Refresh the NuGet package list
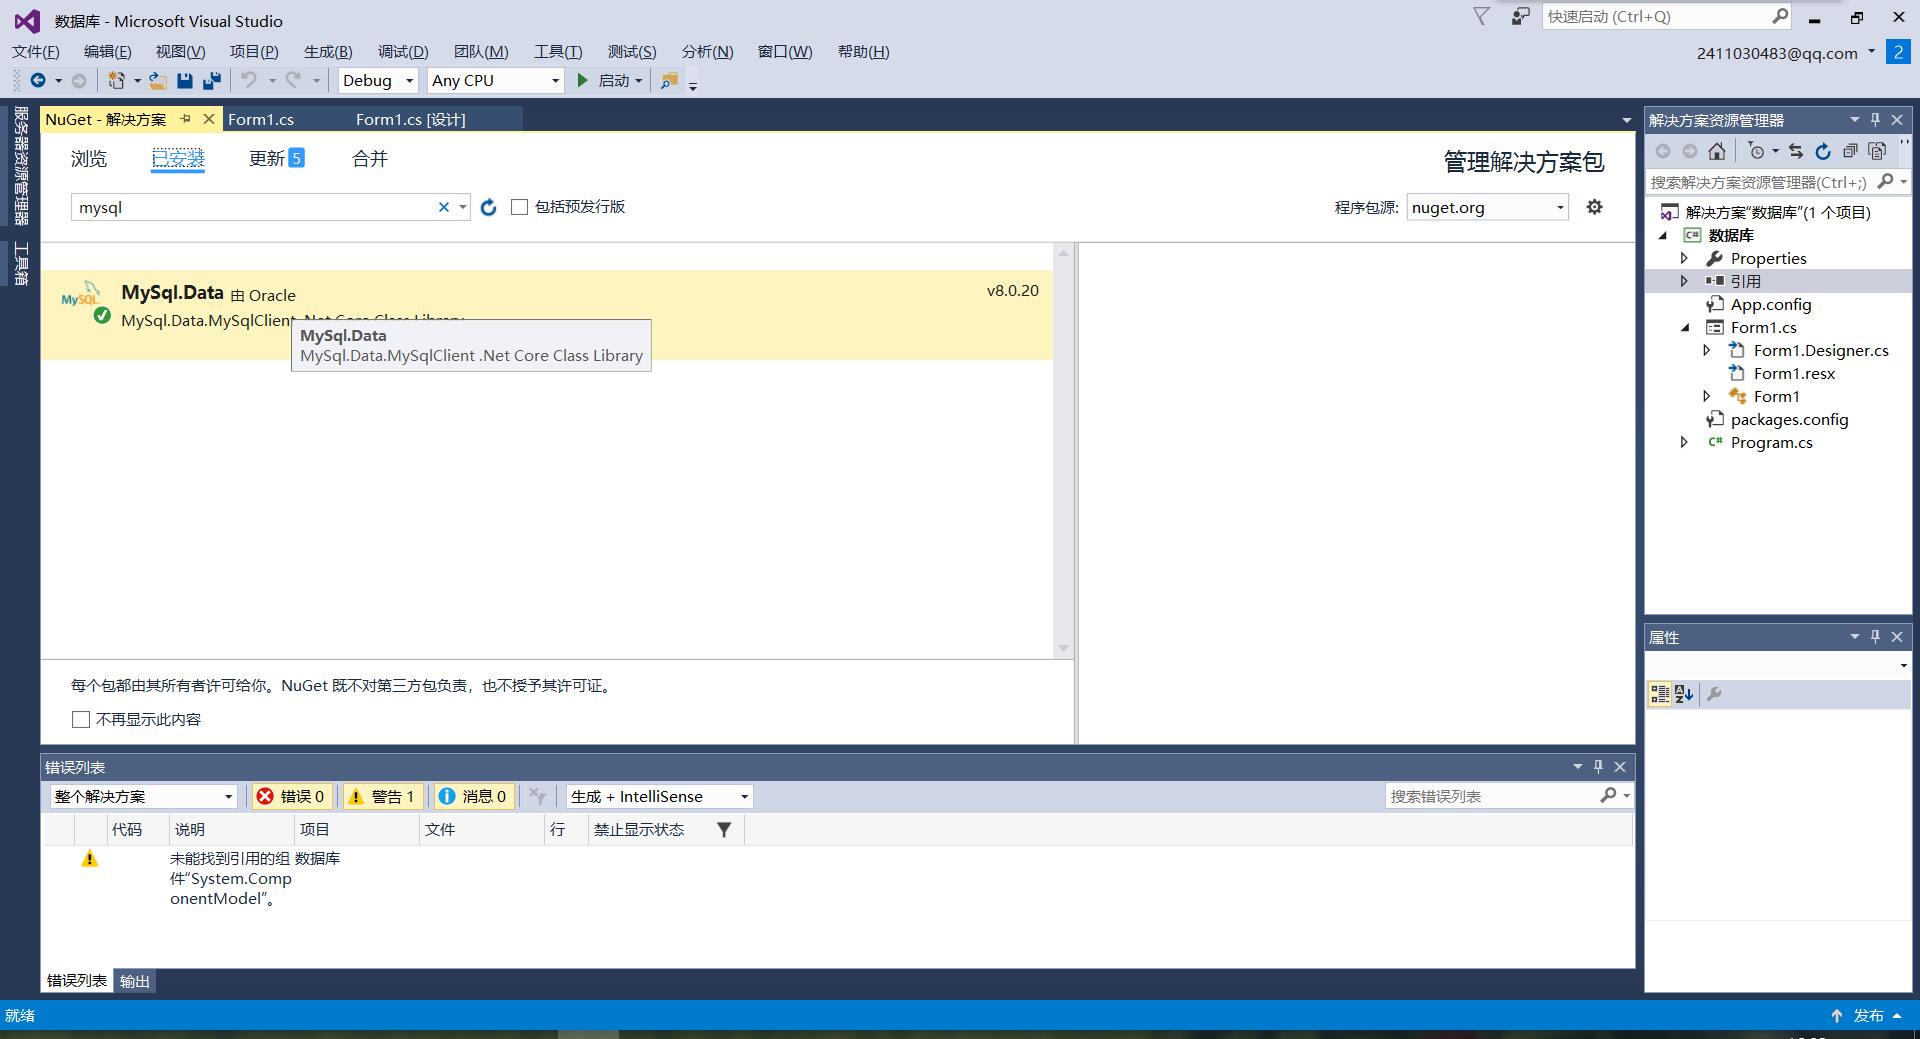Screen dimensions: 1920x1039 (x=488, y=207)
